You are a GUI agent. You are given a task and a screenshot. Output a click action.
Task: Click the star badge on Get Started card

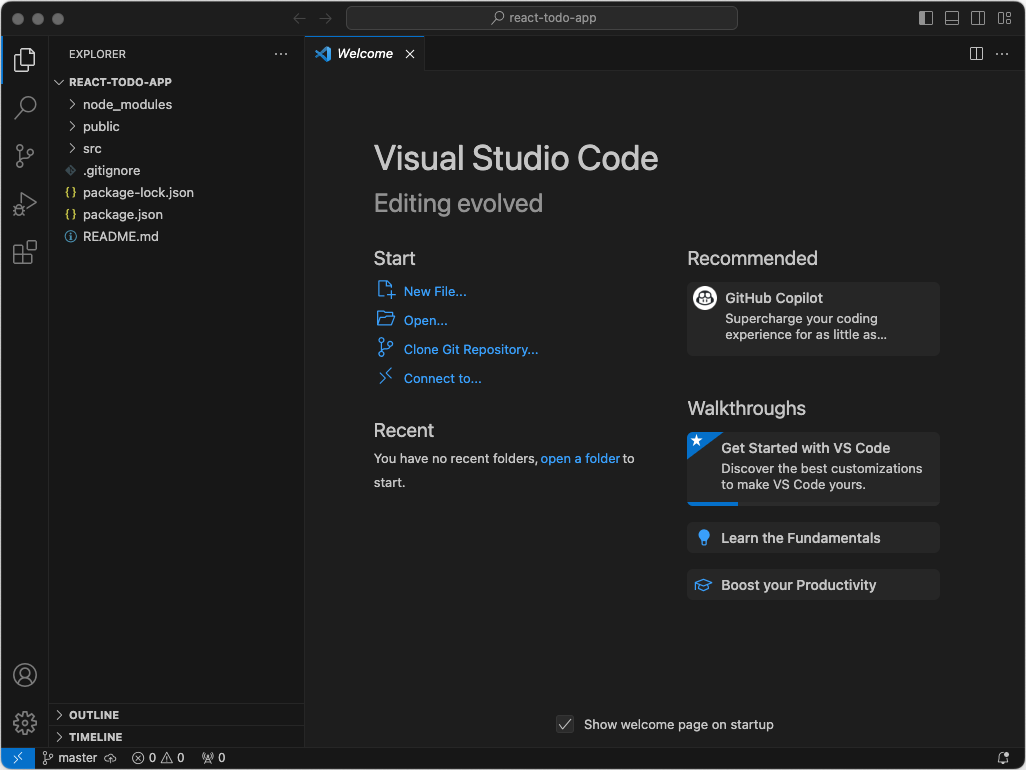pos(698,441)
